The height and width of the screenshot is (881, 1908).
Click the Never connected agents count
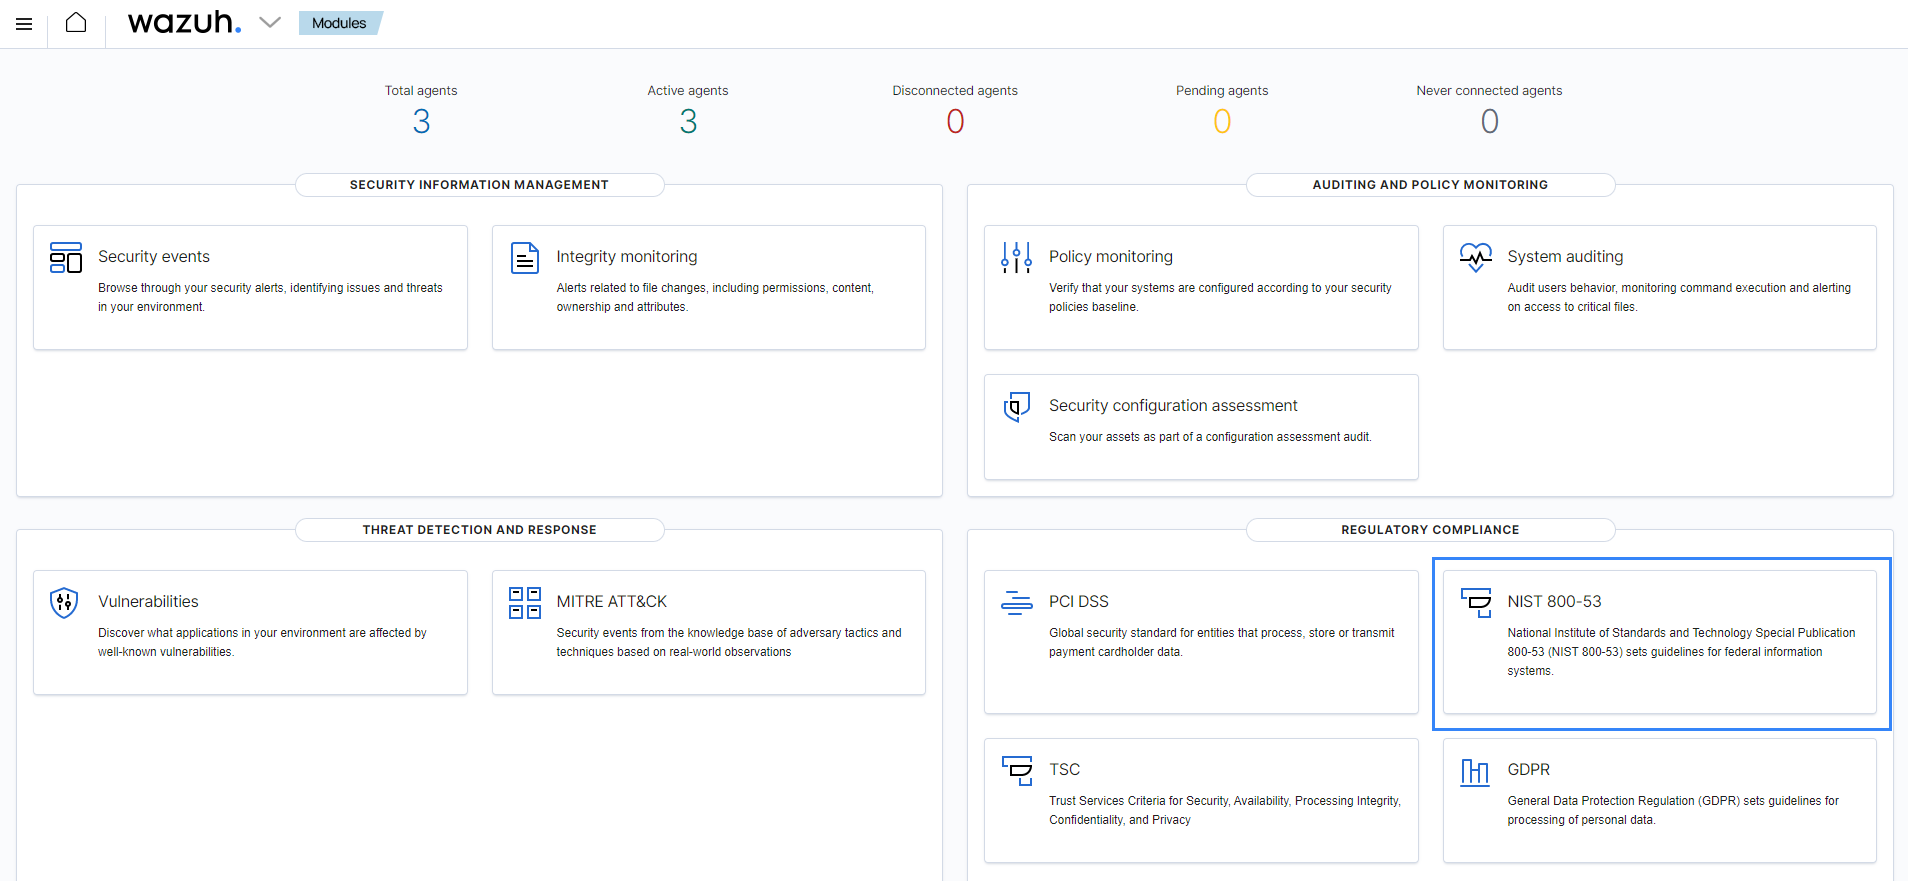point(1489,122)
